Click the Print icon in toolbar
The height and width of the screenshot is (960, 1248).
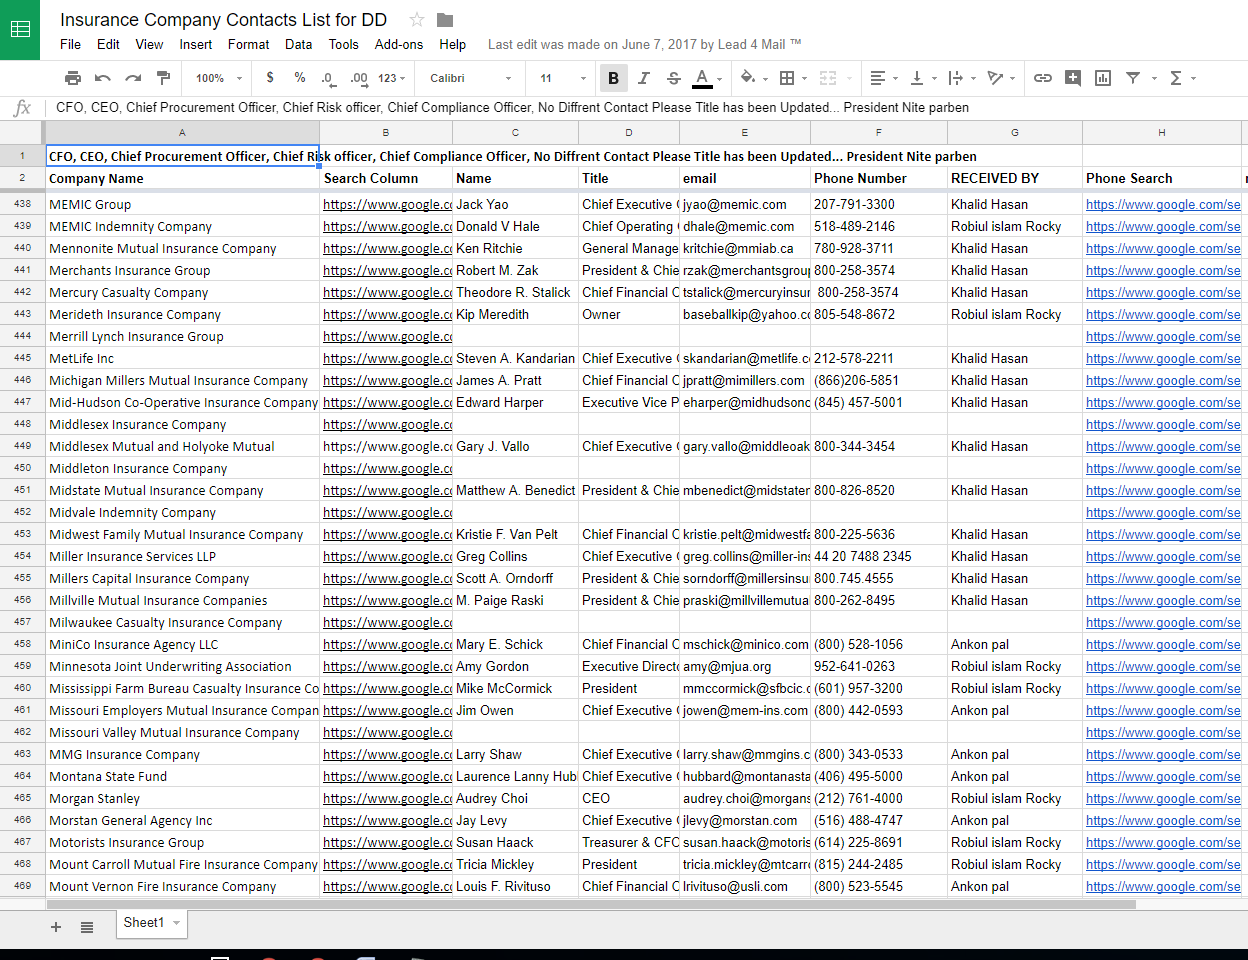tap(73, 78)
